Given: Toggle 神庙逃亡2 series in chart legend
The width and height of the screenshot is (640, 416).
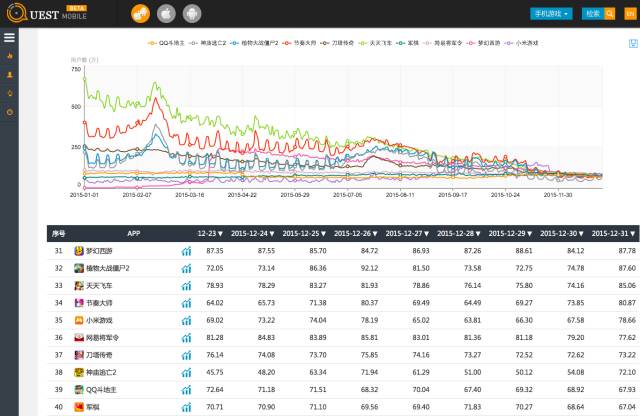Looking at the screenshot, I should [x=208, y=43].
